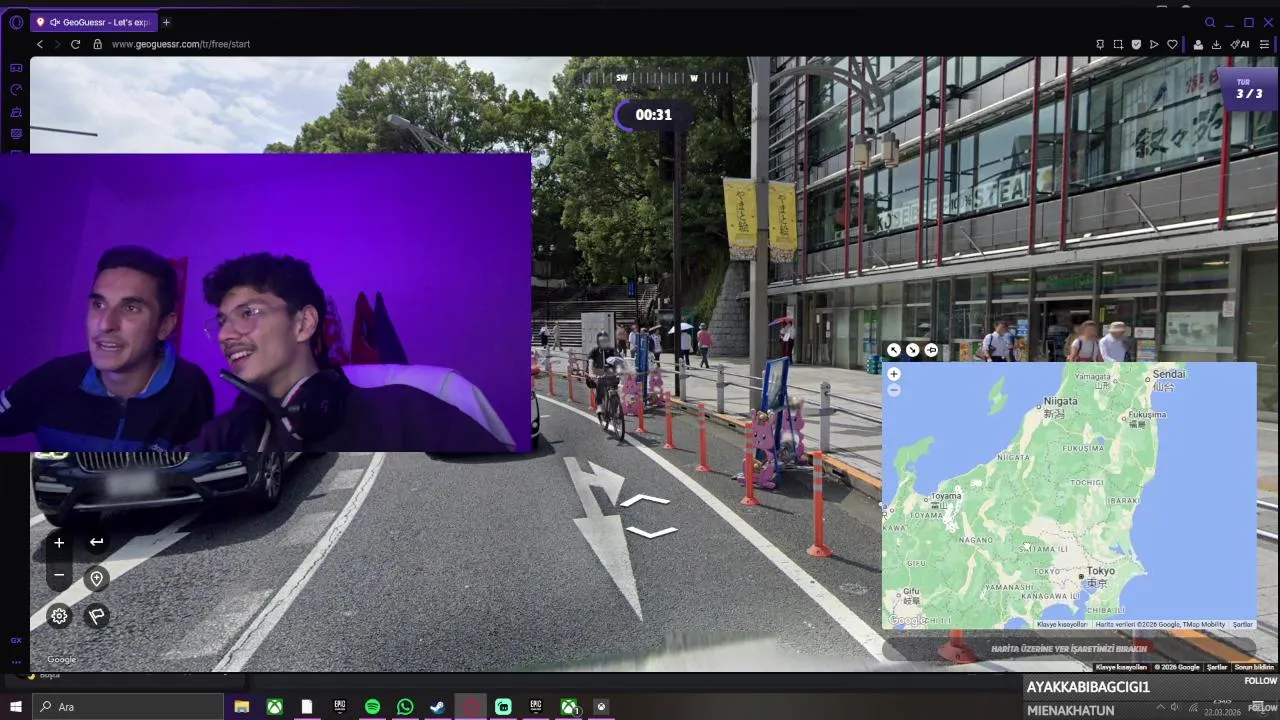Zoom out the guess map
The image size is (1280, 720).
tap(894, 390)
